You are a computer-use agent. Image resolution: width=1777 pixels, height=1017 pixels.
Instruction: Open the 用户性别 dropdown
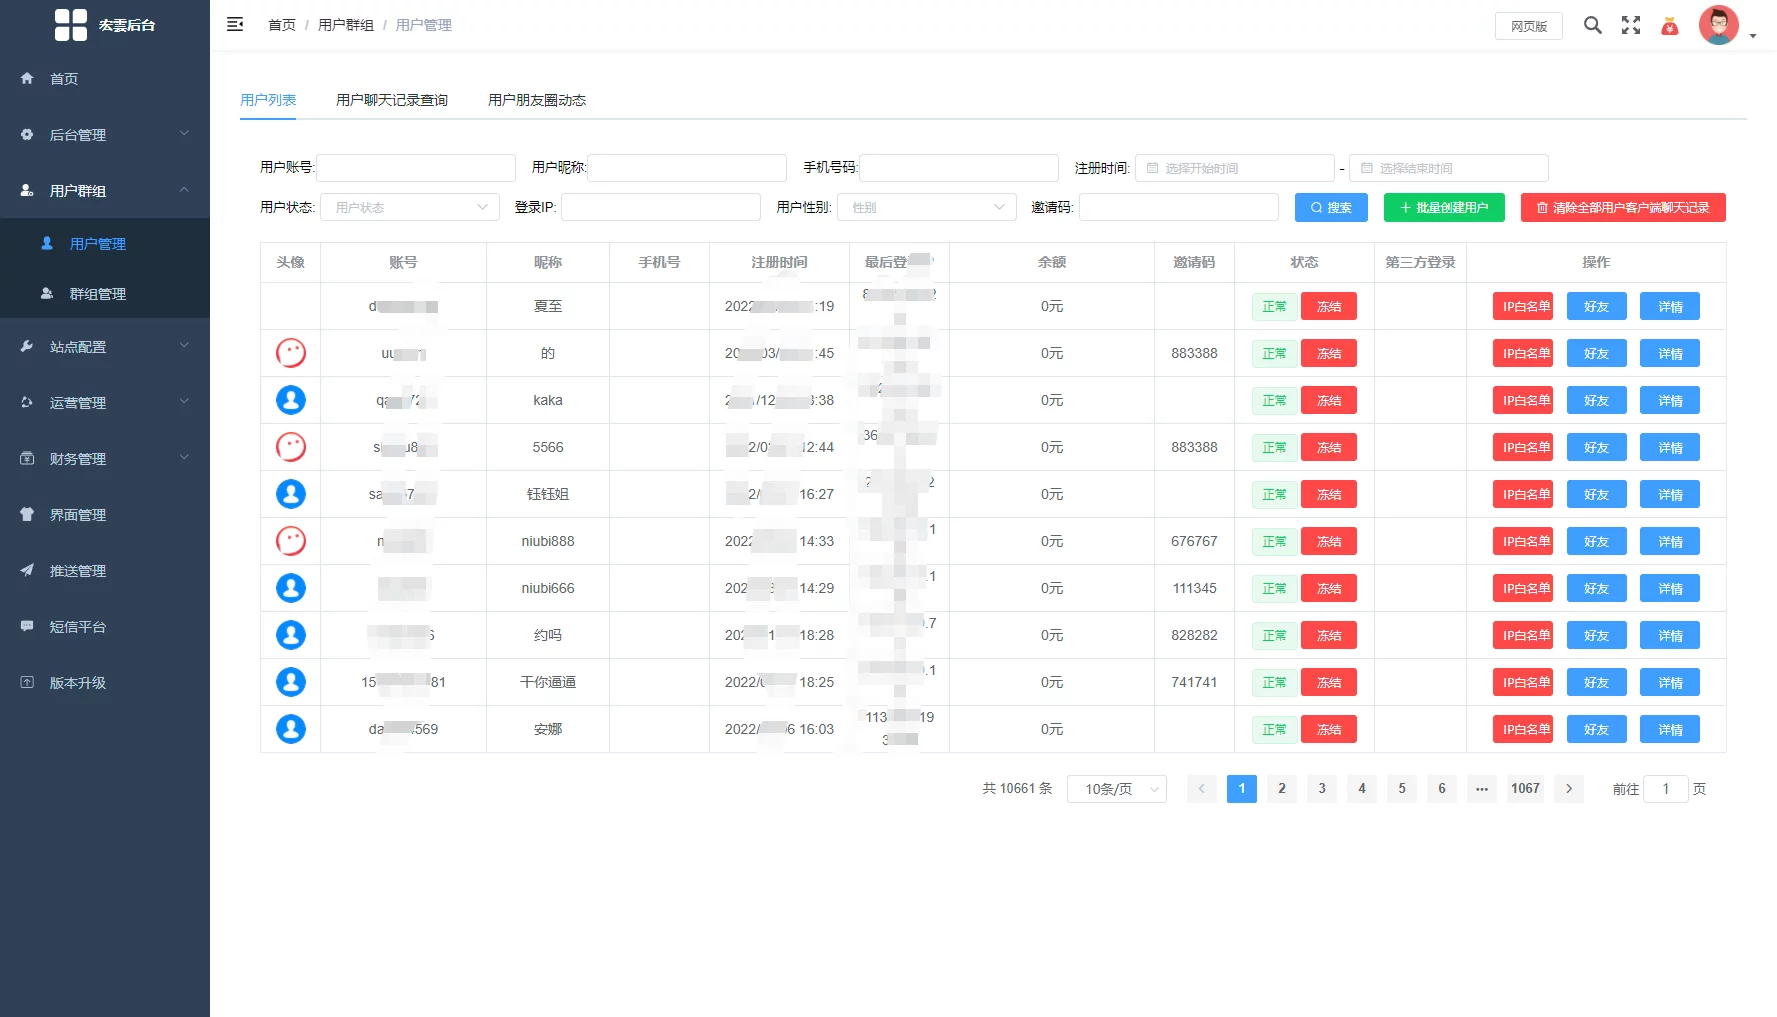click(x=926, y=207)
